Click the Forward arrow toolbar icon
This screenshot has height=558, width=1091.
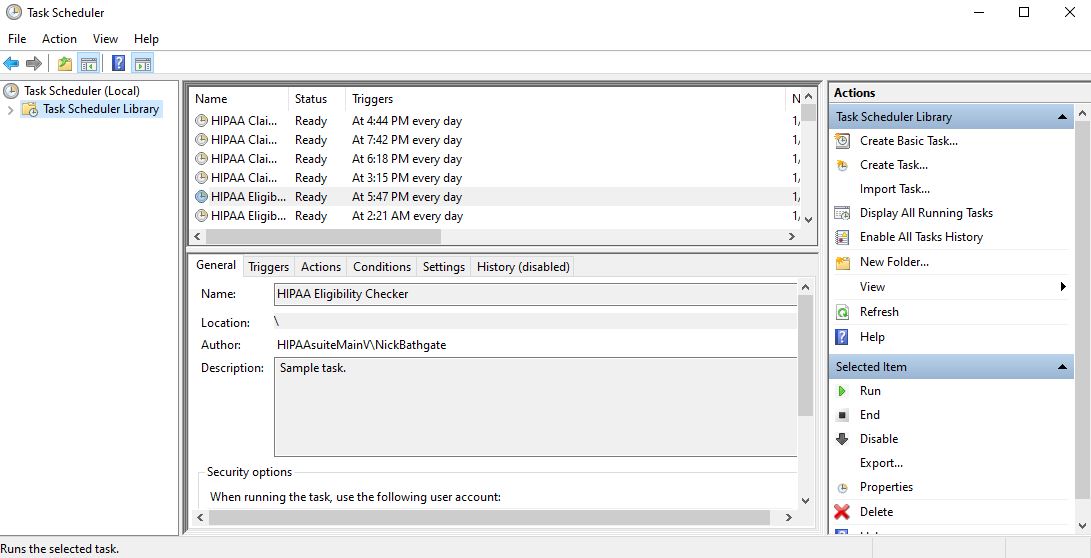[x=33, y=64]
